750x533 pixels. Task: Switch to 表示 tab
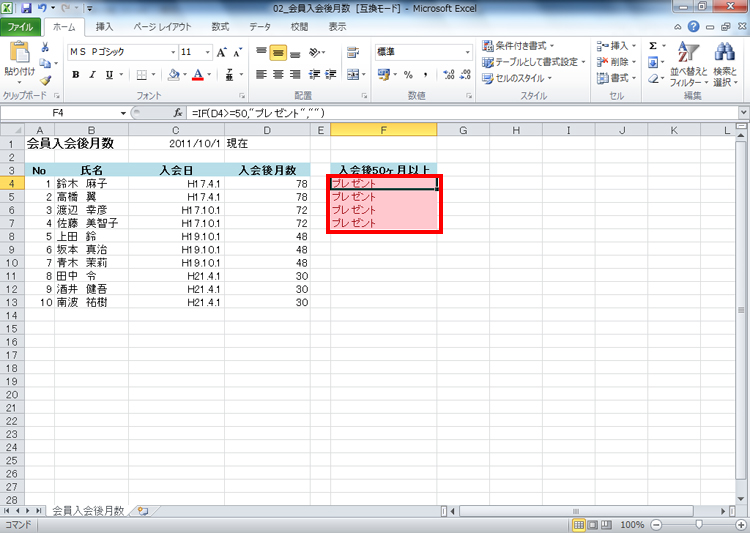[x=337, y=27]
